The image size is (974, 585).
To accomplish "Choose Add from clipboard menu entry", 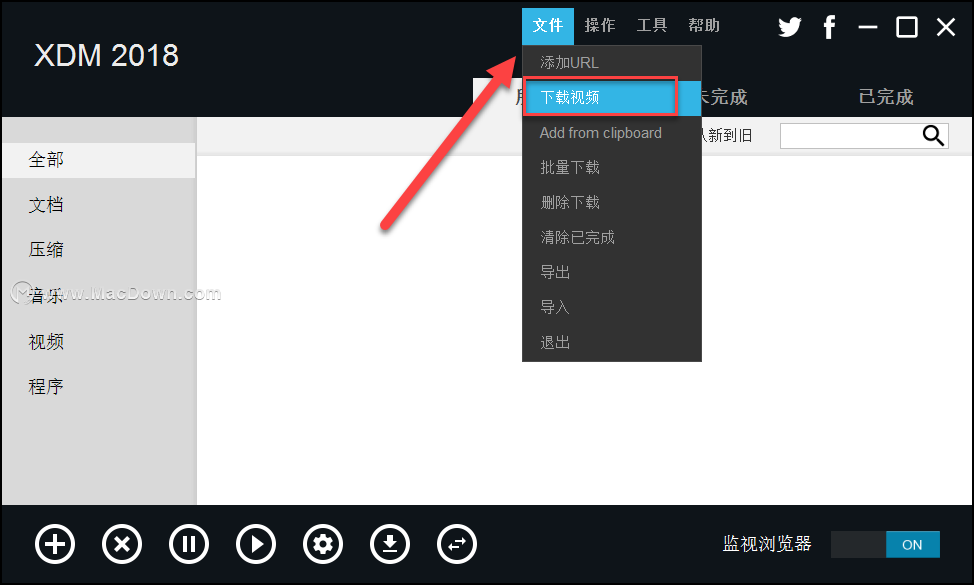I will (x=612, y=133).
